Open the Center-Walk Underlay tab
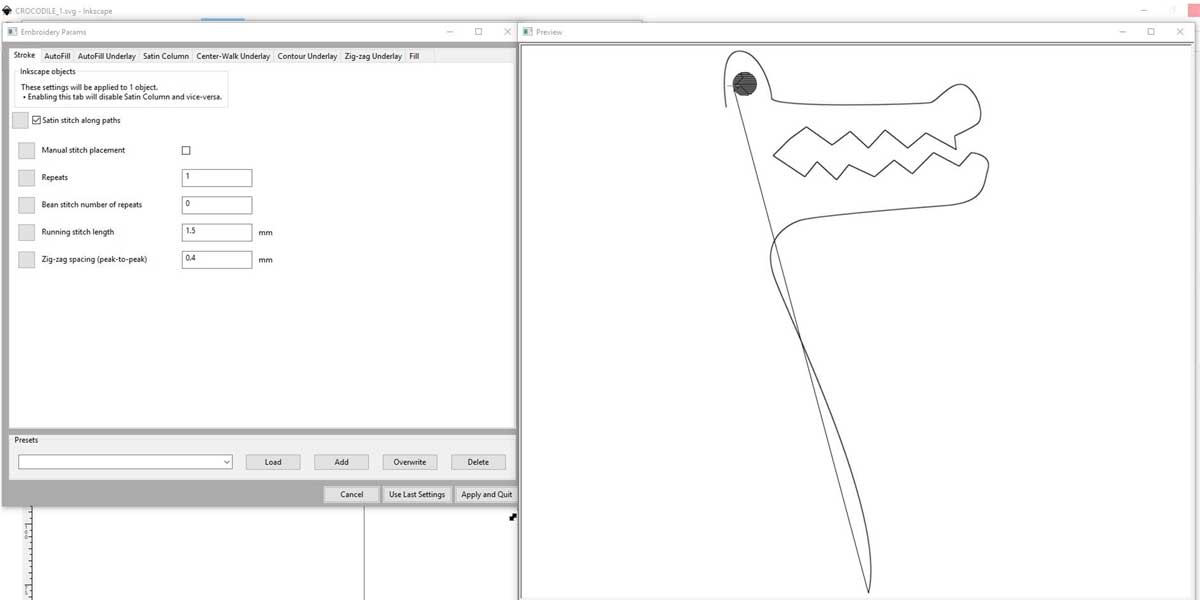 pyautogui.click(x=233, y=56)
